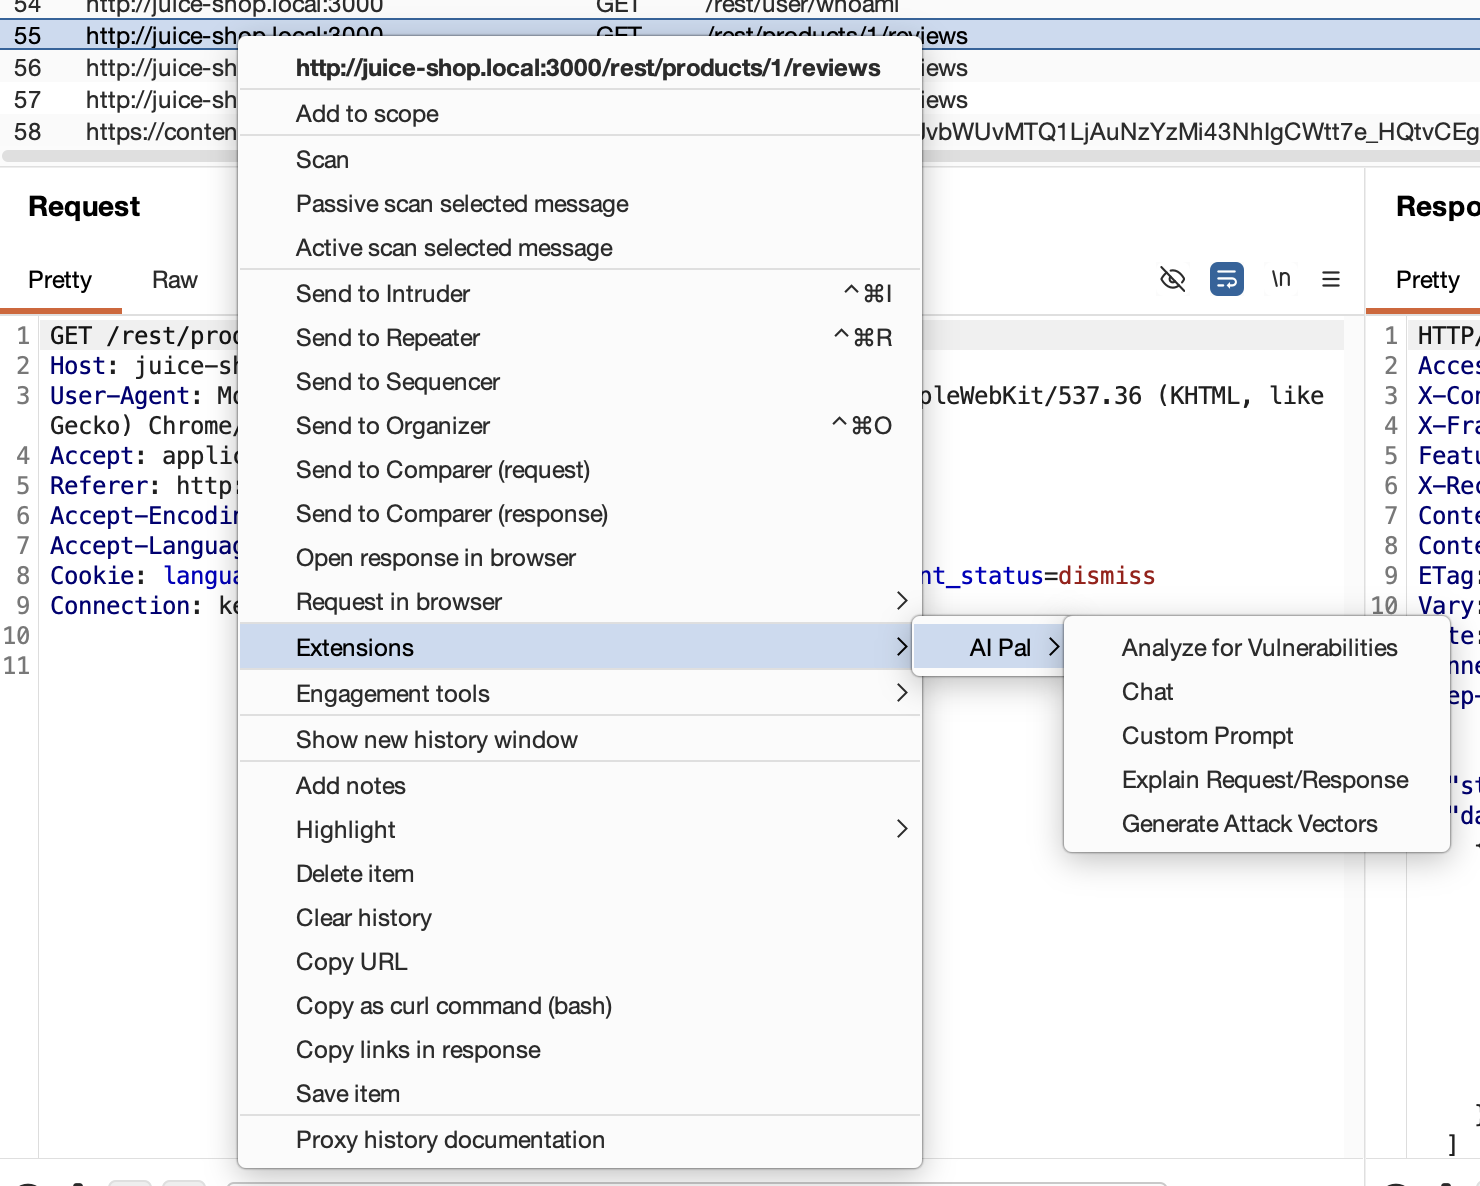Click Add to scope
The image size is (1480, 1186).
[x=367, y=114]
